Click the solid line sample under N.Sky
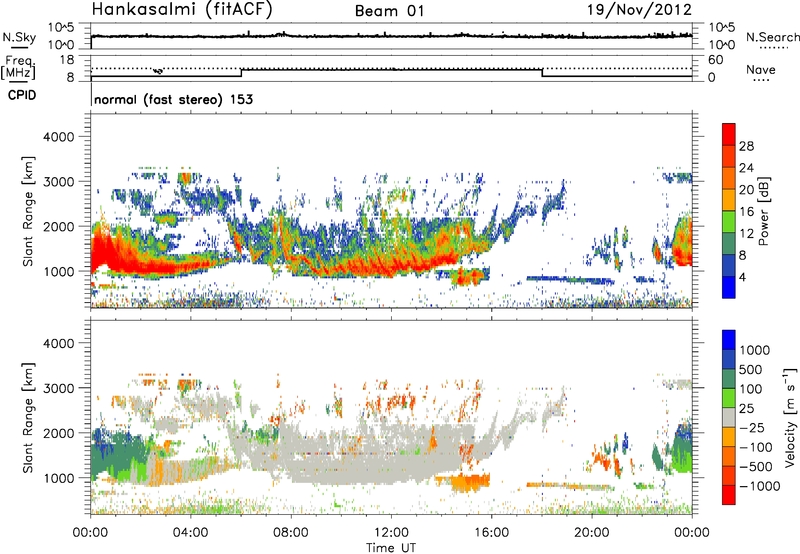This screenshot has height=554, width=800. [19, 47]
